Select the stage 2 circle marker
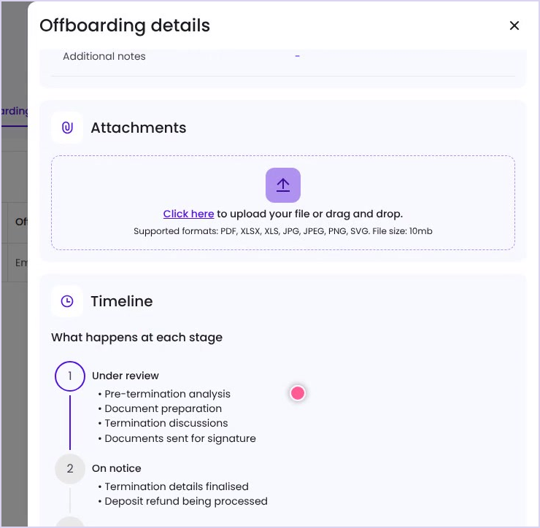The height and width of the screenshot is (528, 540). pyautogui.click(x=70, y=468)
